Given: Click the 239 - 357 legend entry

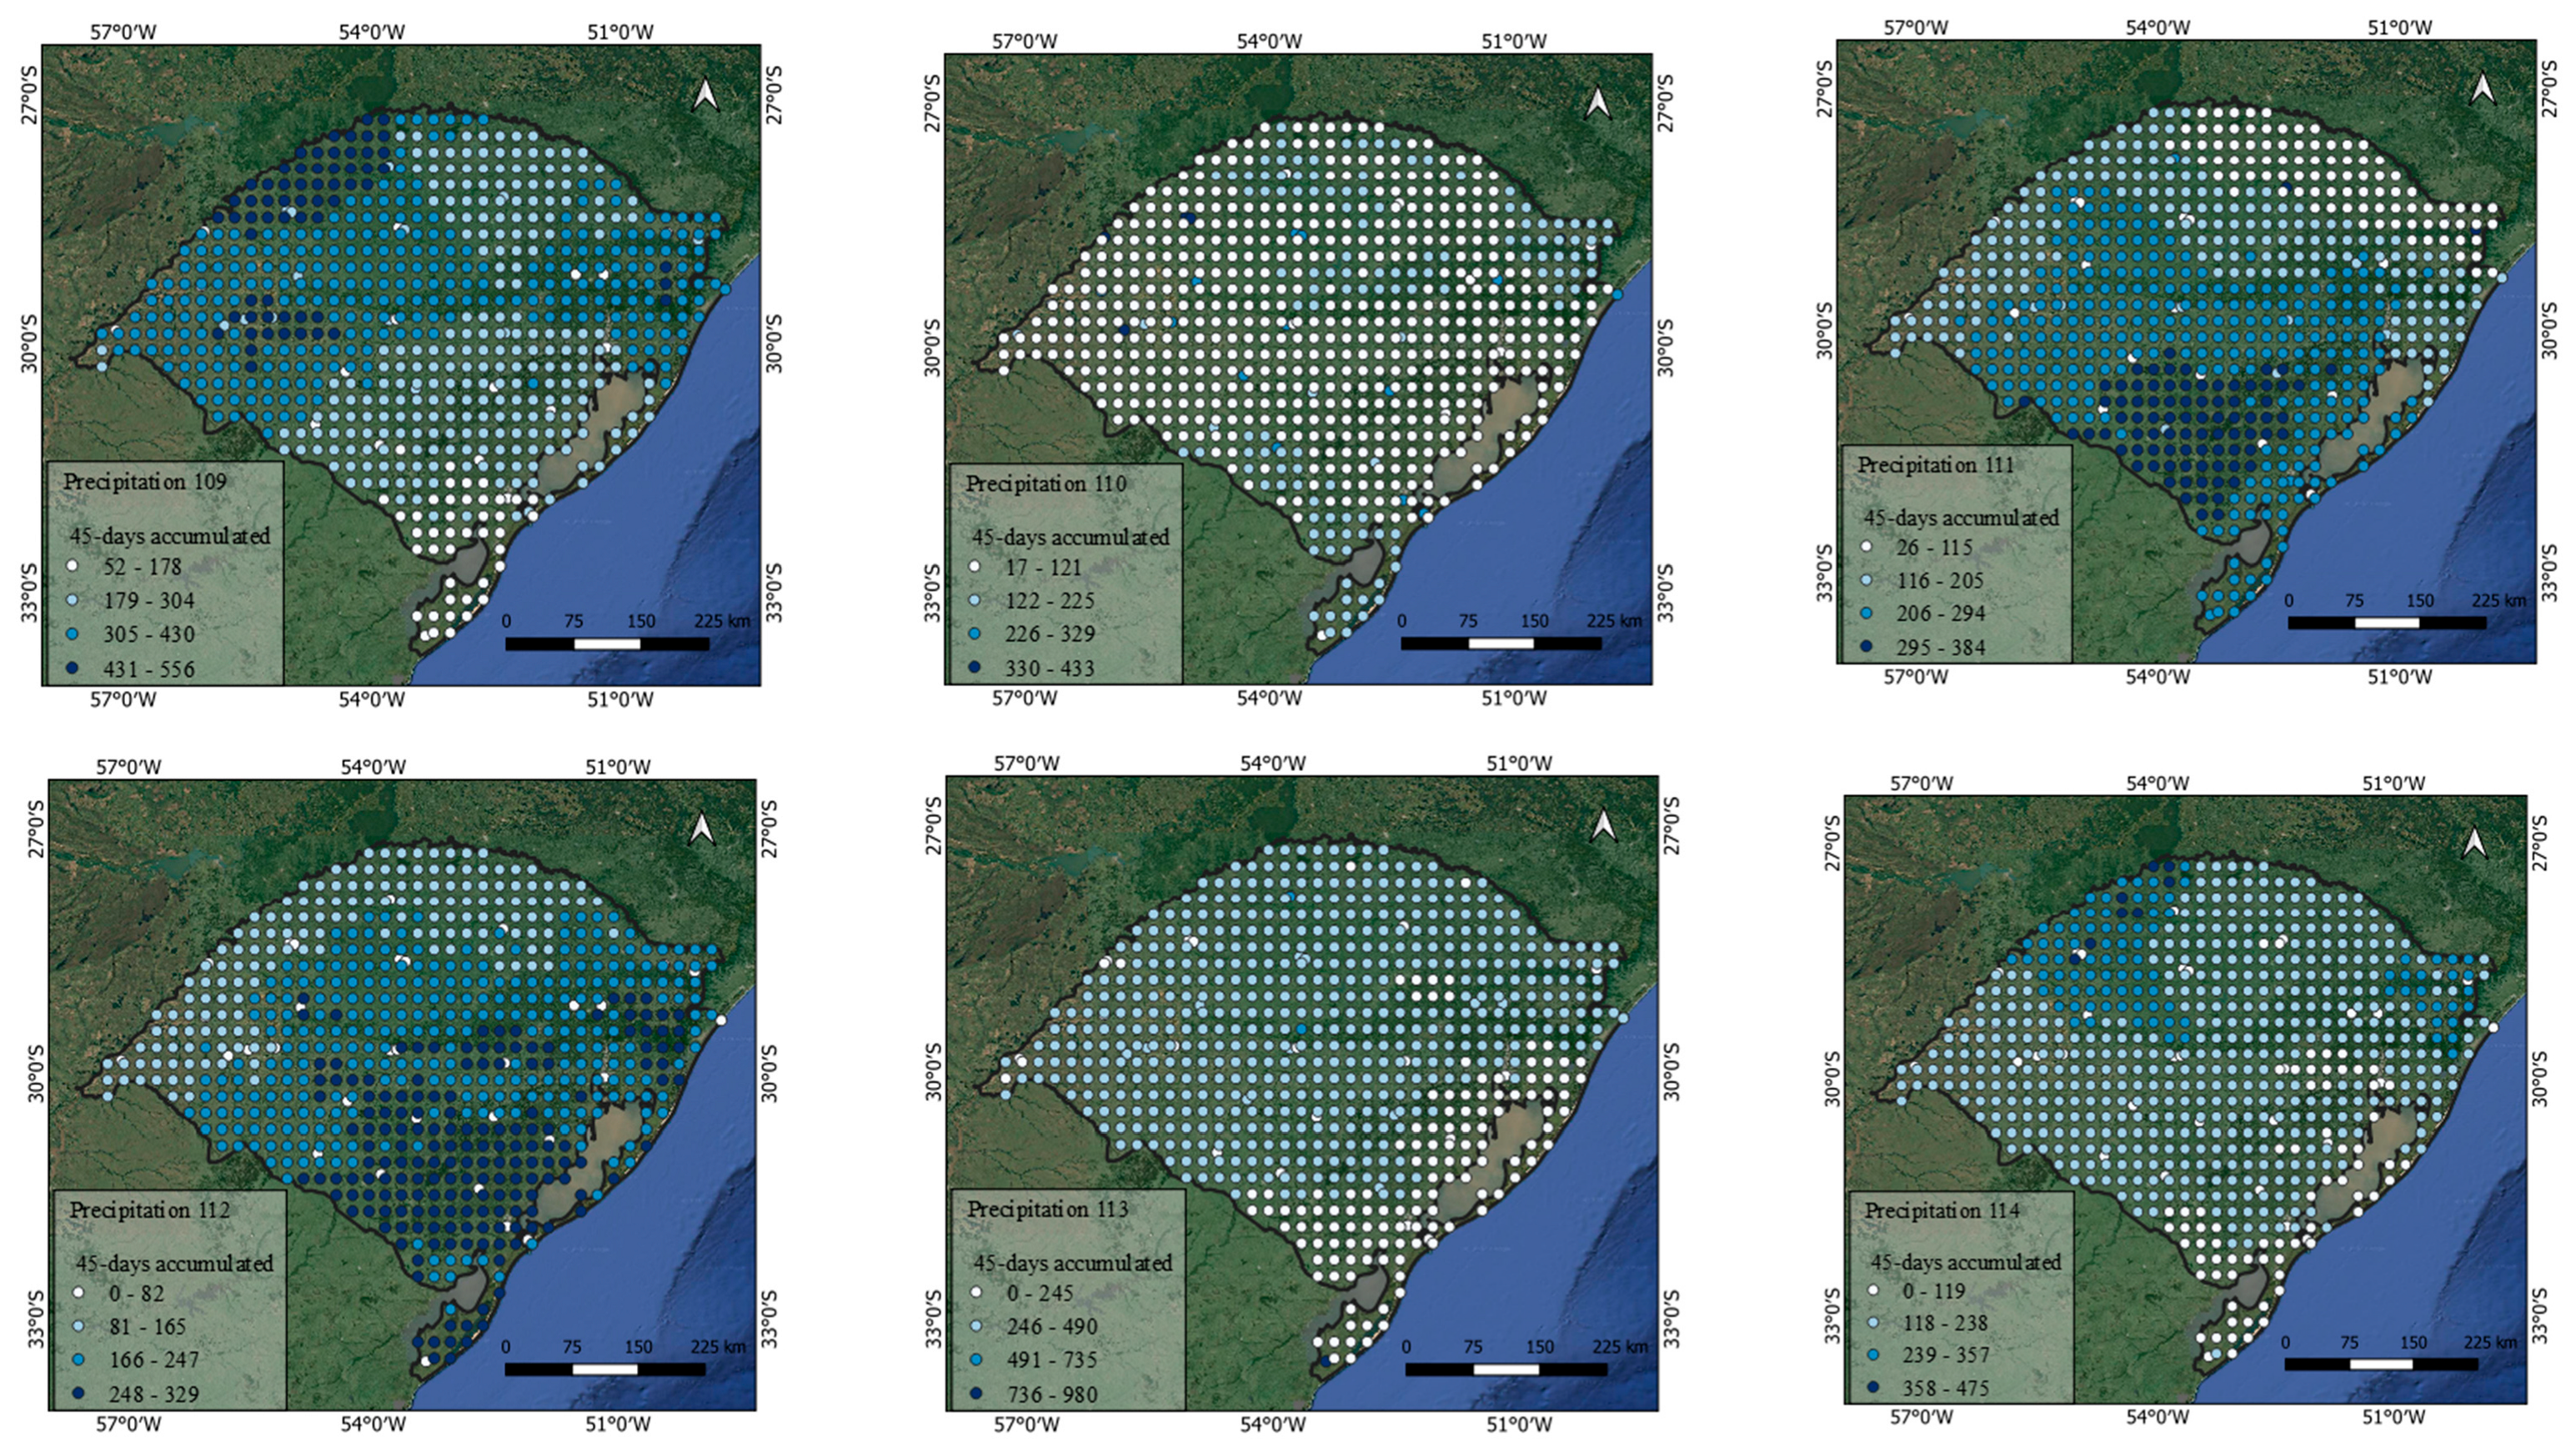Looking at the screenshot, I should (1944, 1355).
